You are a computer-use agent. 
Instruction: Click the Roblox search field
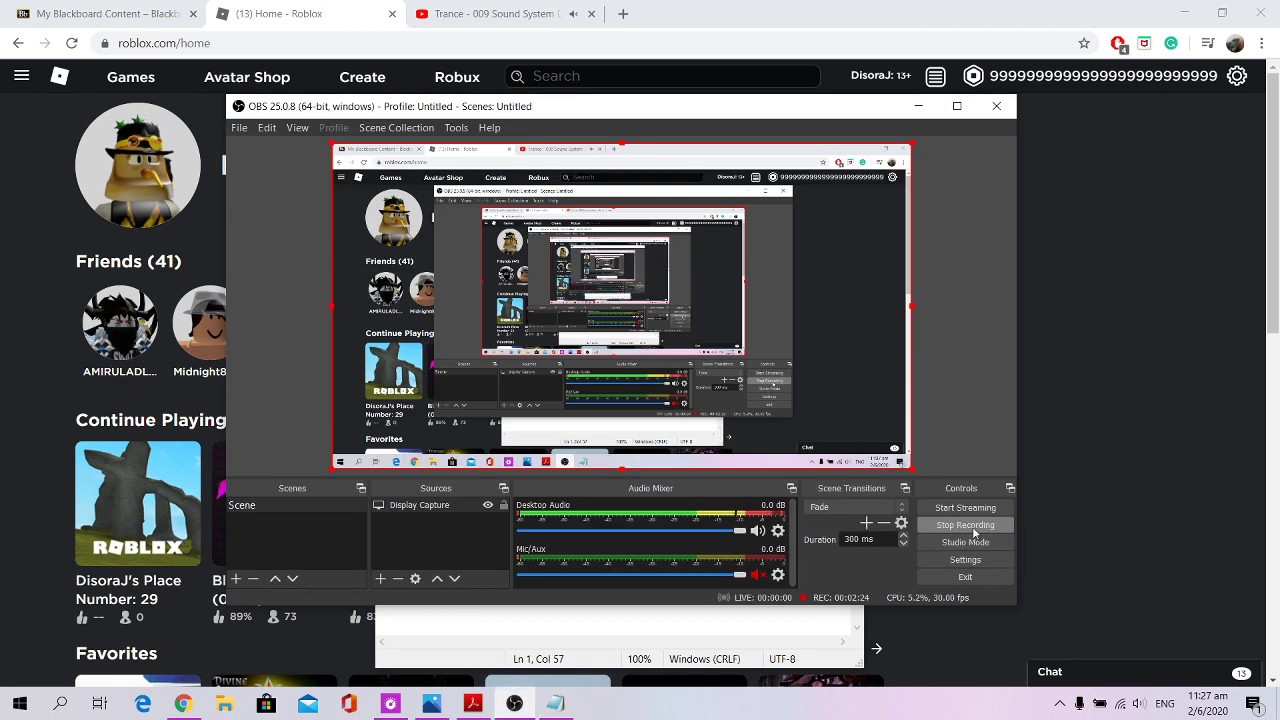click(662, 76)
